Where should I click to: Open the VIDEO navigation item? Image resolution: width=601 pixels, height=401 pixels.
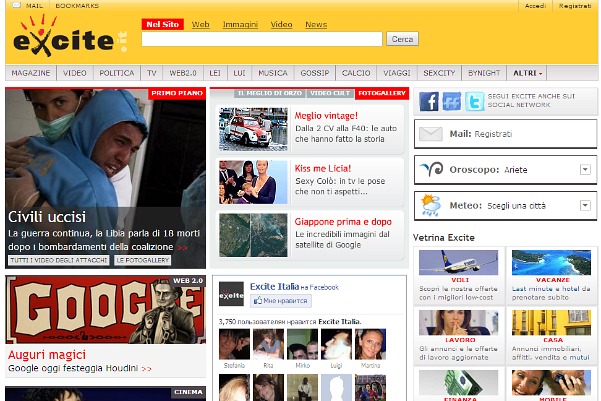(75, 73)
